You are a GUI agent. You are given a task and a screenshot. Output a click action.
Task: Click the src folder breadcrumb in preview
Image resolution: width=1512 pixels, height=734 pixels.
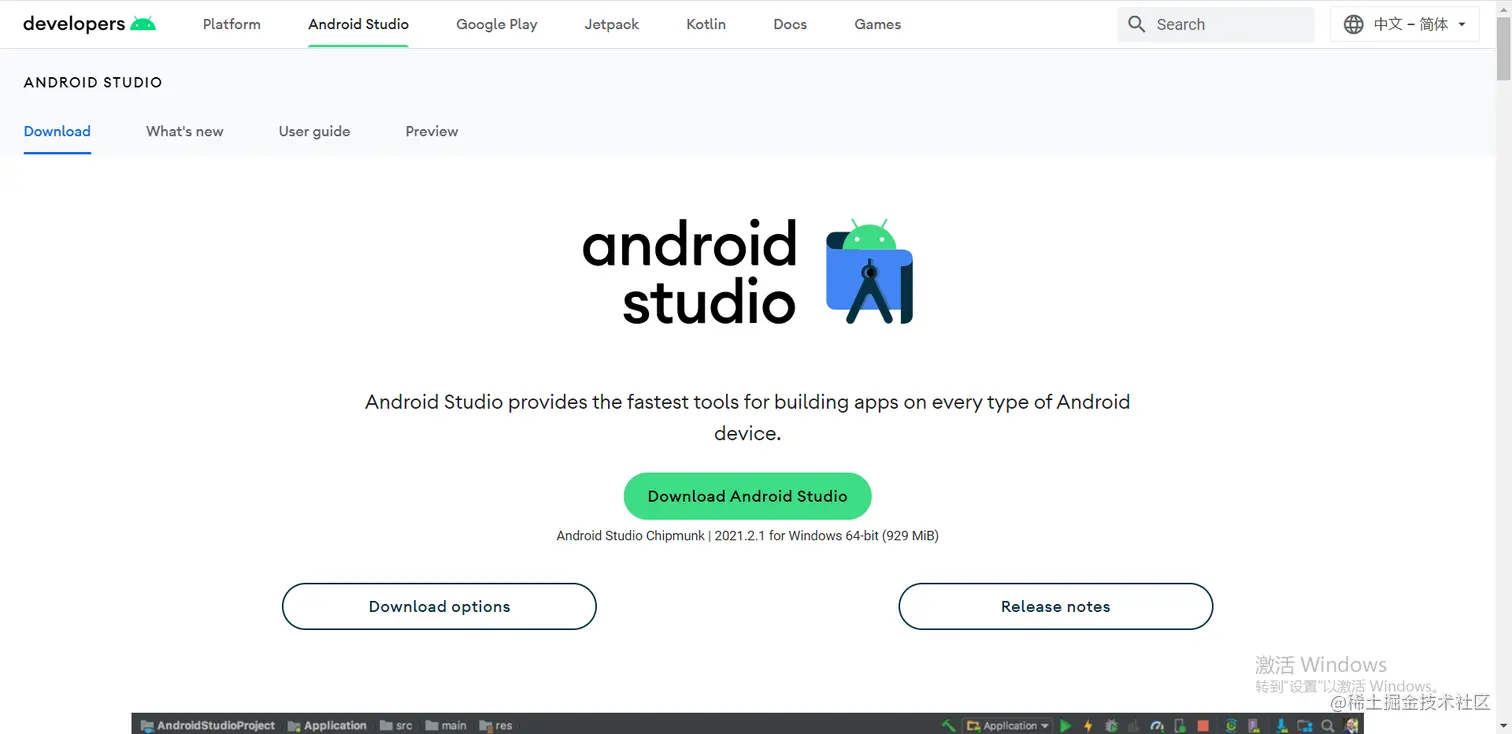pos(396,726)
